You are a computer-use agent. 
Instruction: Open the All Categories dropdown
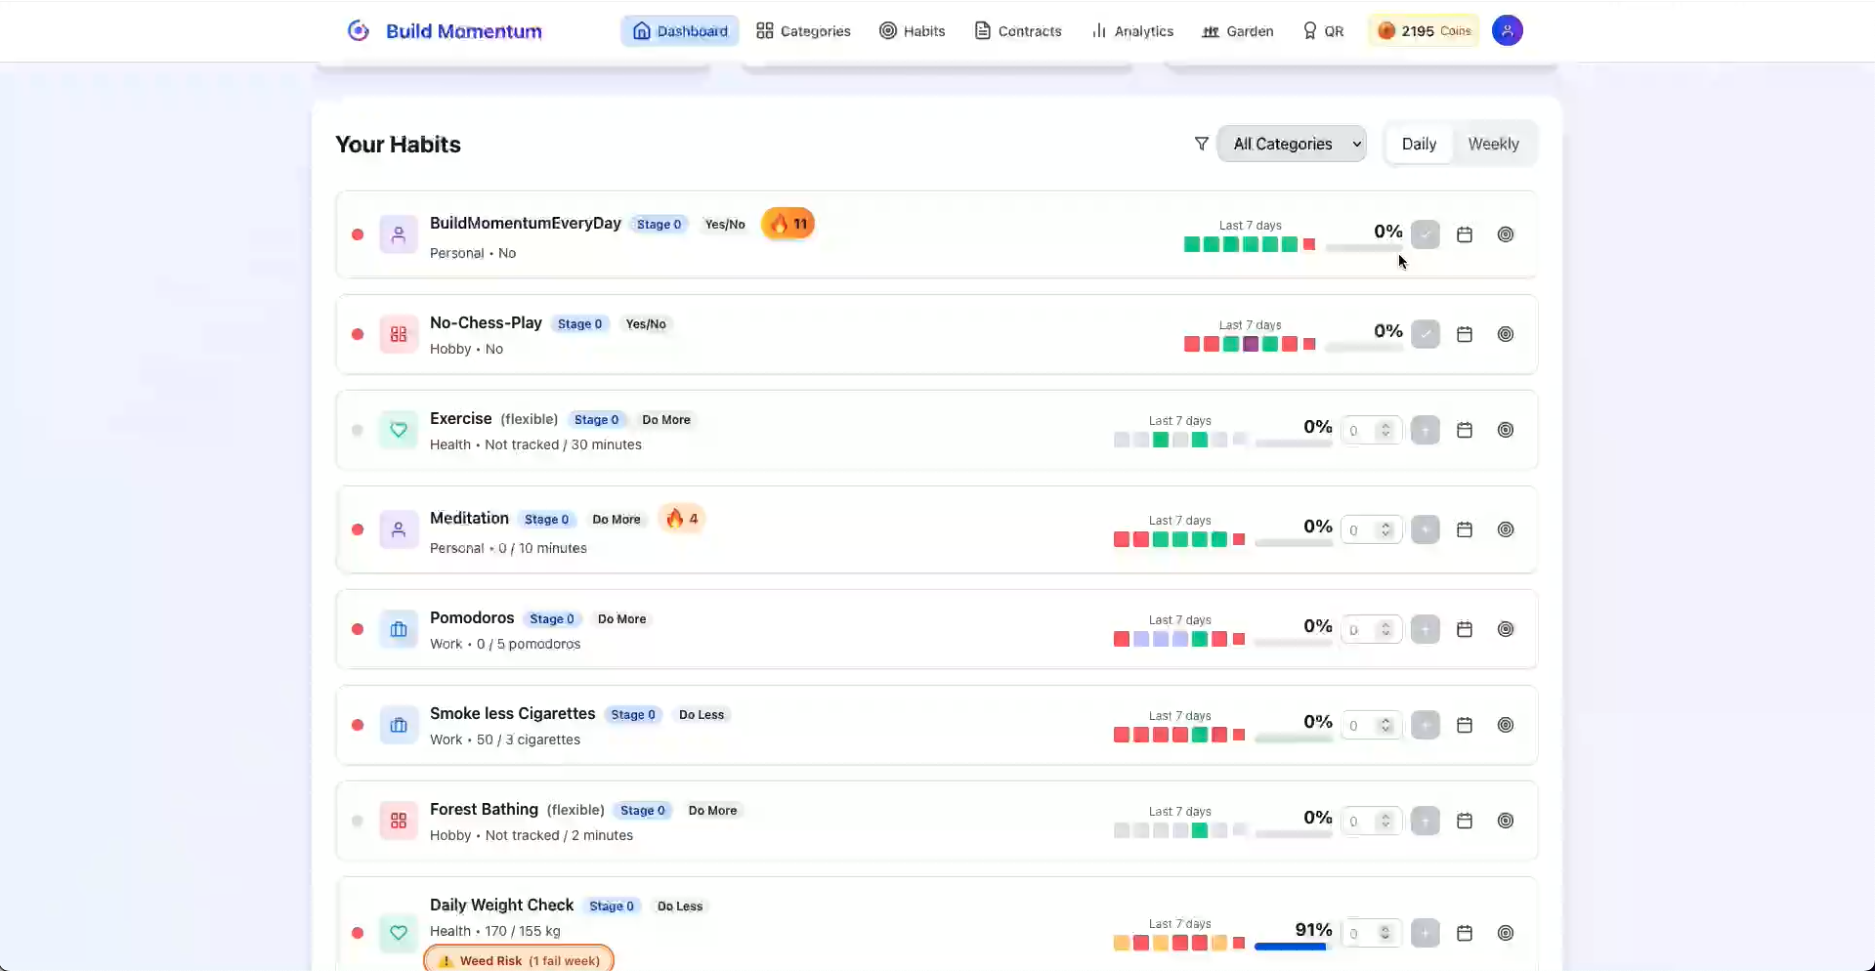[x=1292, y=144]
